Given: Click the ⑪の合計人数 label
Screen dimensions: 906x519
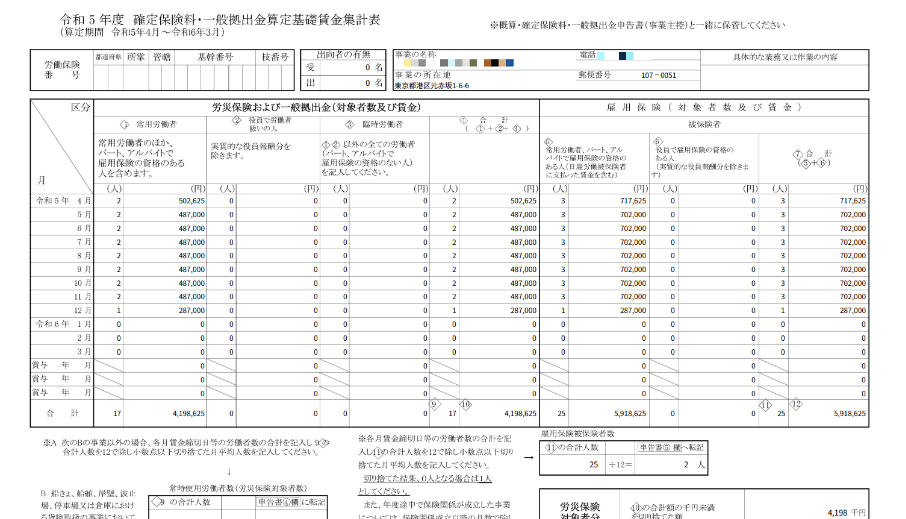Looking at the screenshot, I should click(x=572, y=447).
